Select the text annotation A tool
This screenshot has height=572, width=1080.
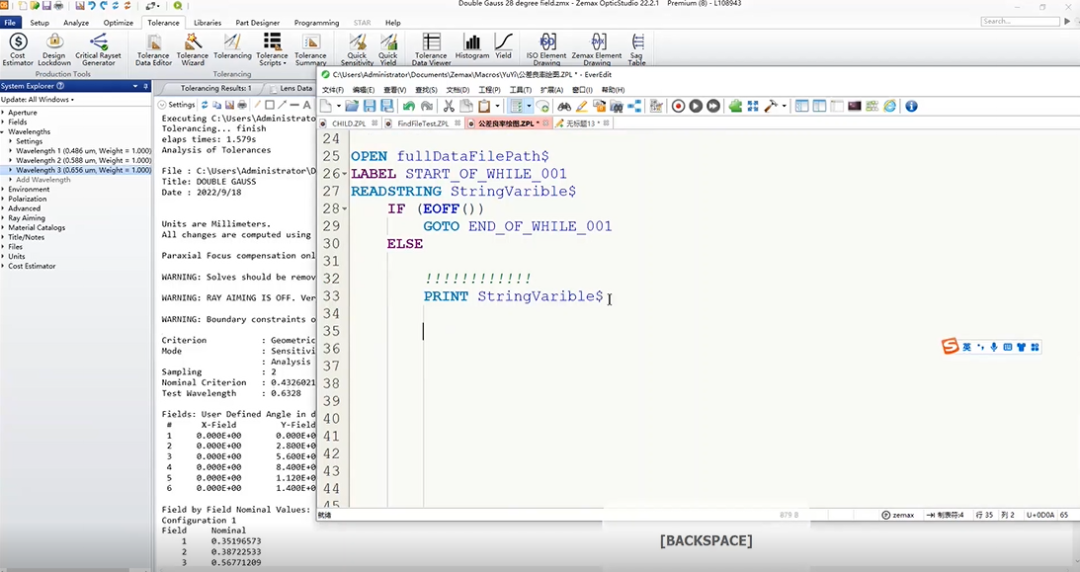(307, 105)
